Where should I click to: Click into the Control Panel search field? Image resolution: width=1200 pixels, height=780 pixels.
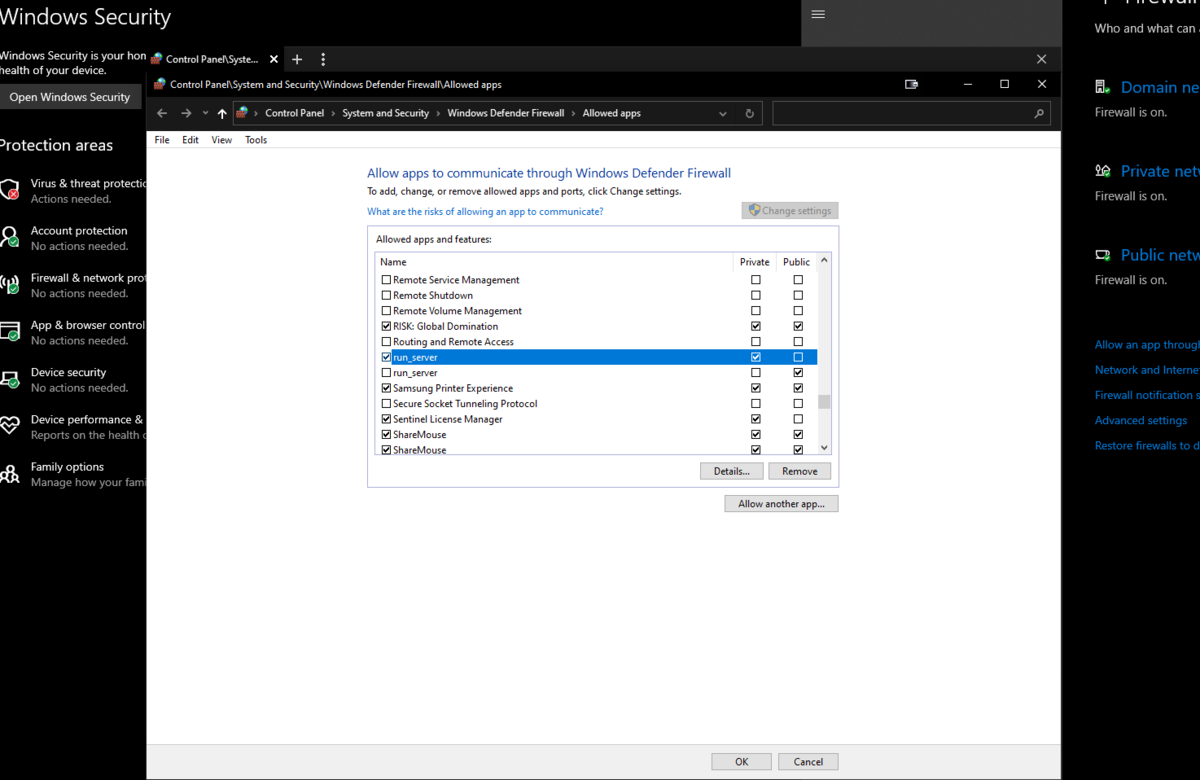(903, 113)
